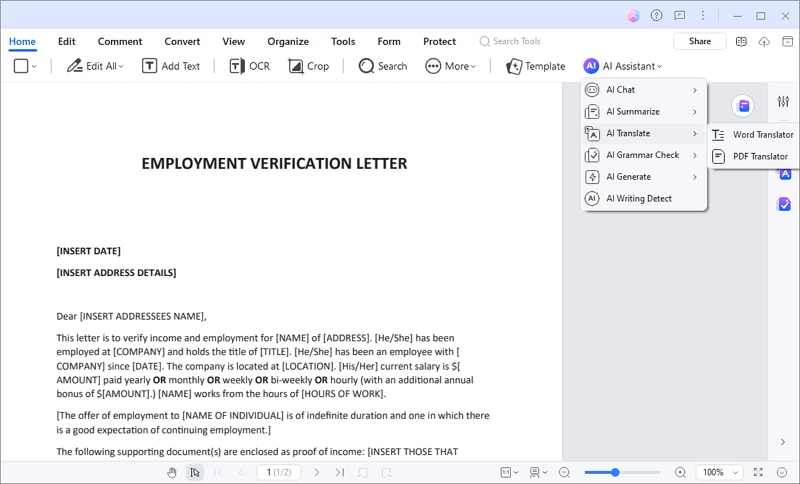This screenshot has height=484, width=800.
Task: Go to the next page
Action: (317, 473)
